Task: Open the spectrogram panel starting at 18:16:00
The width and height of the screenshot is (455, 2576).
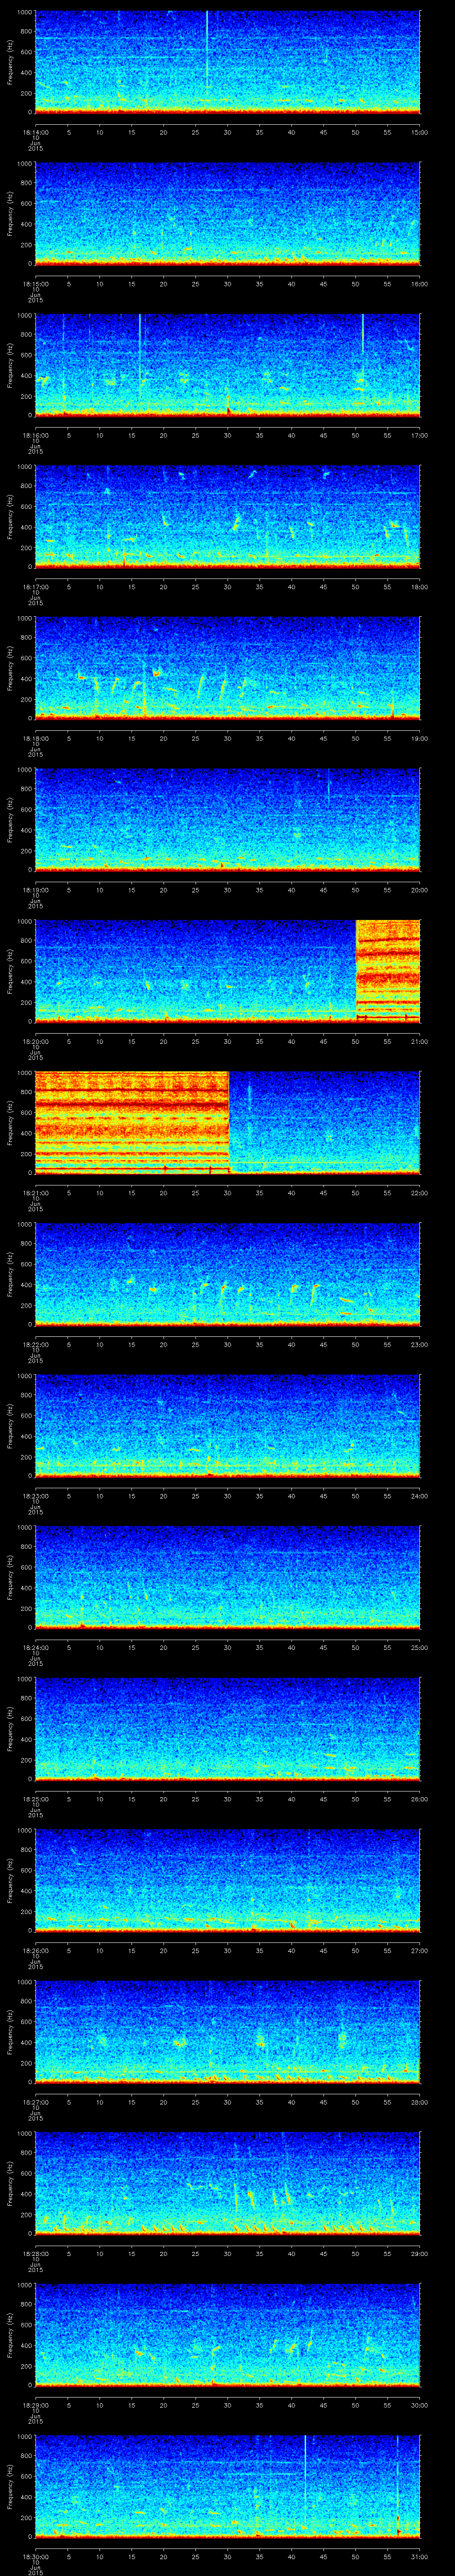Action: pyautogui.click(x=227, y=365)
